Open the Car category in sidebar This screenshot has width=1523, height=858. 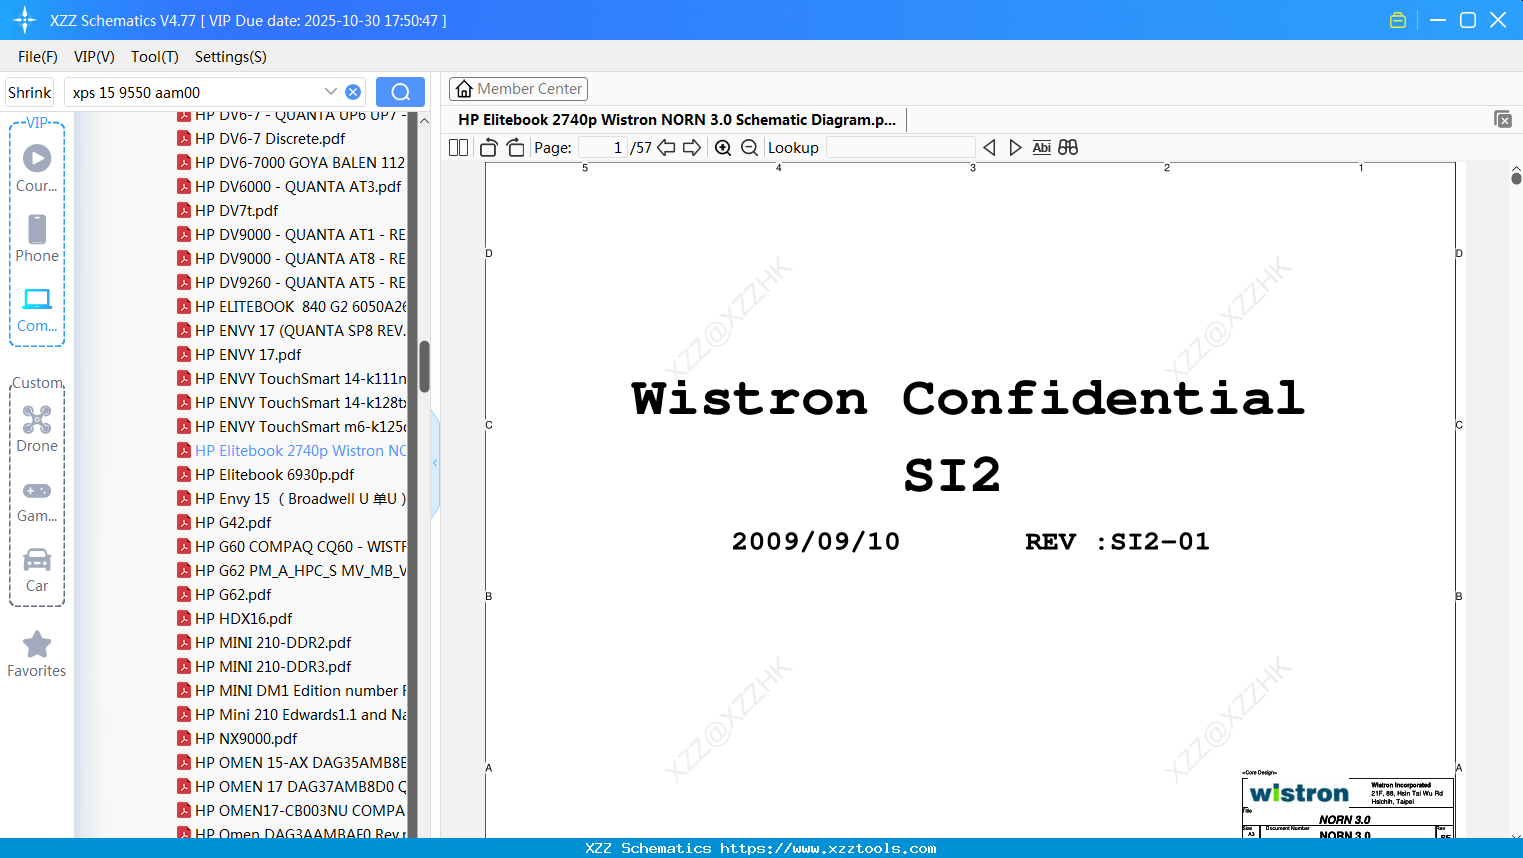tap(37, 570)
